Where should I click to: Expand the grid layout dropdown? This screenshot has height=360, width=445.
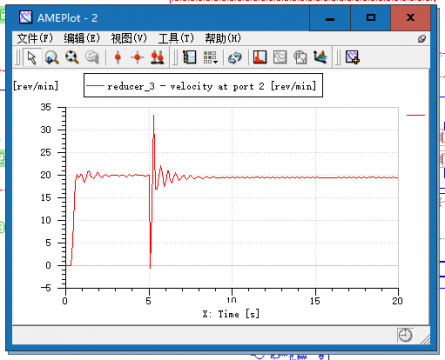point(210,57)
